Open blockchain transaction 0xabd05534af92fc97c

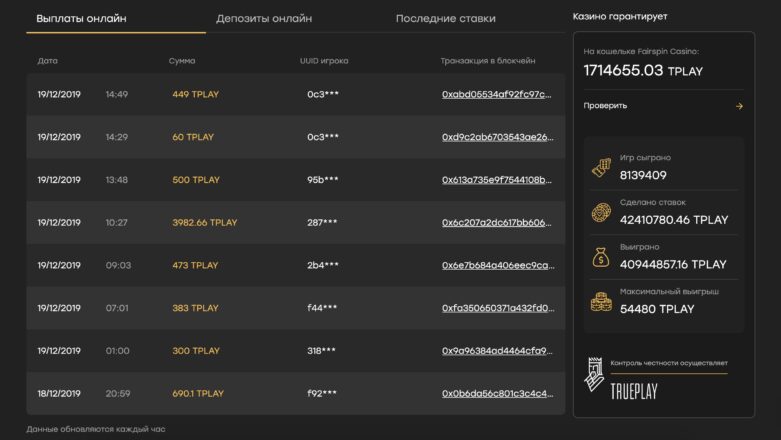[496, 95]
